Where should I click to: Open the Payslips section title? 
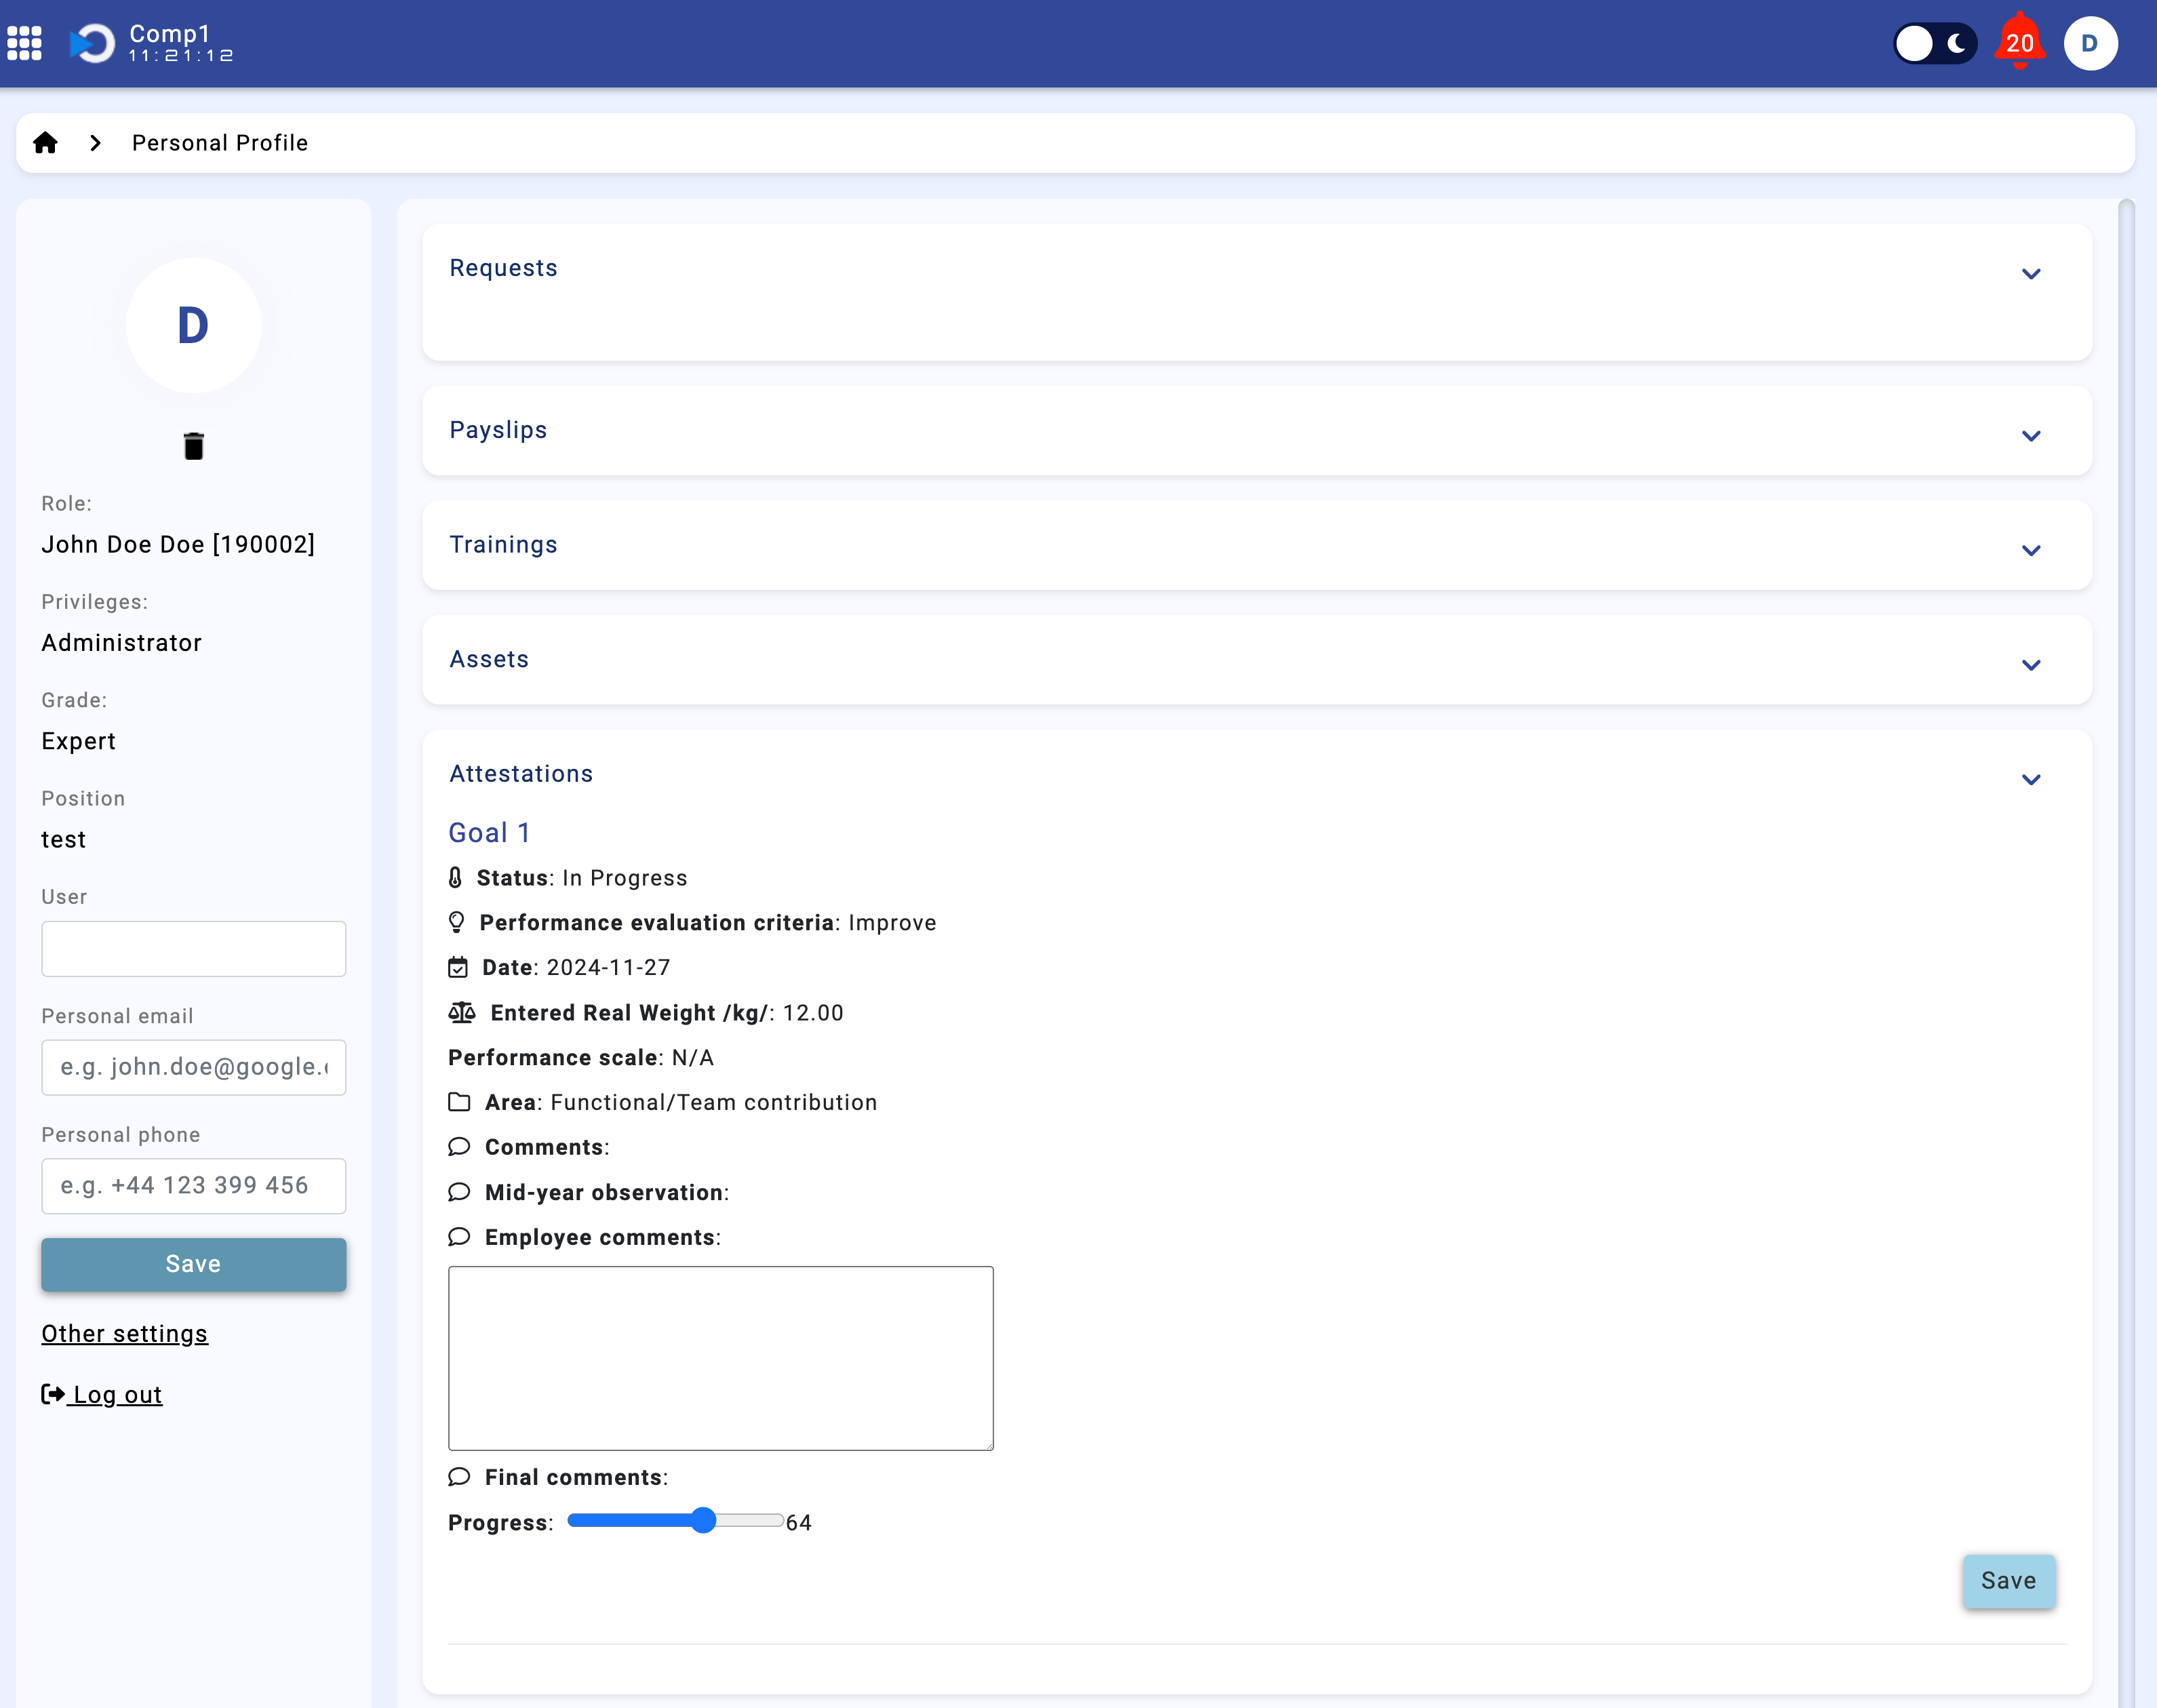tap(498, 430)
